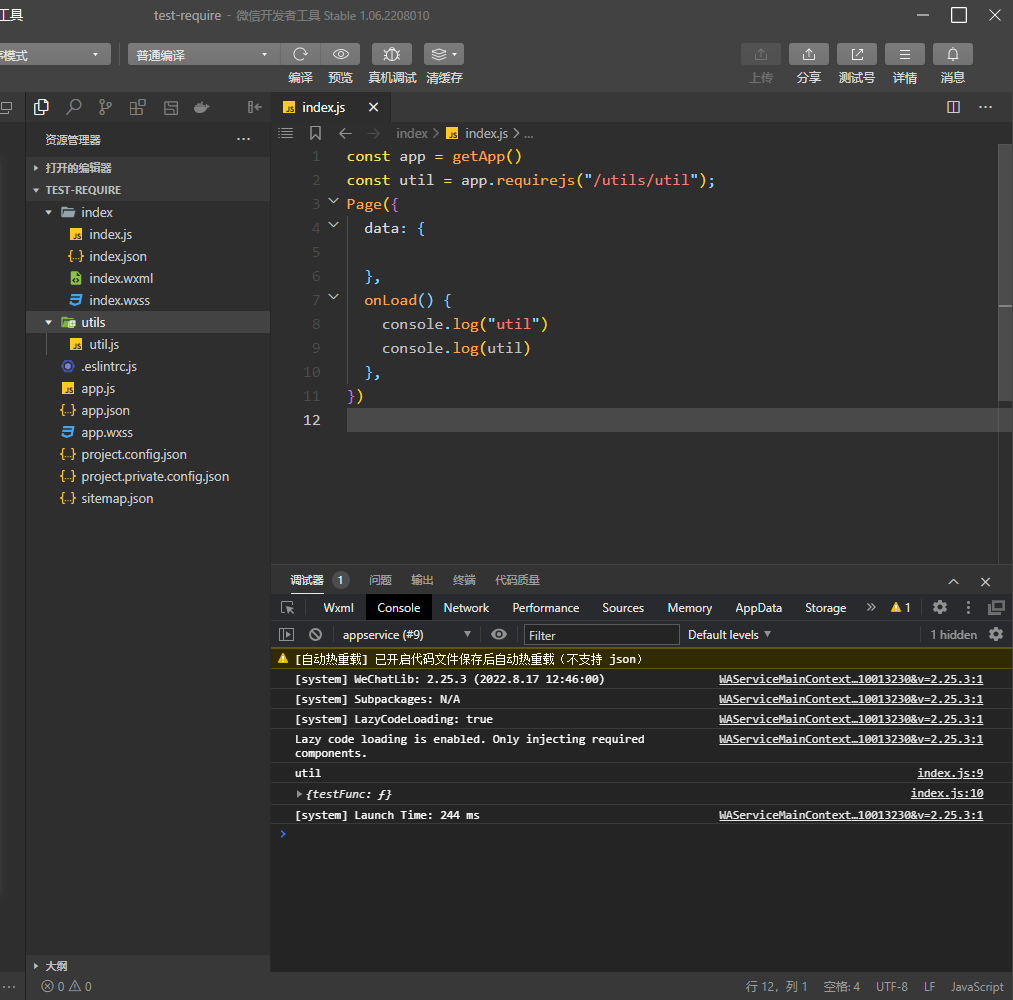Screen dimensions: 1013x1000
Task: Click the clear console icon
Action: click(315, 634)
